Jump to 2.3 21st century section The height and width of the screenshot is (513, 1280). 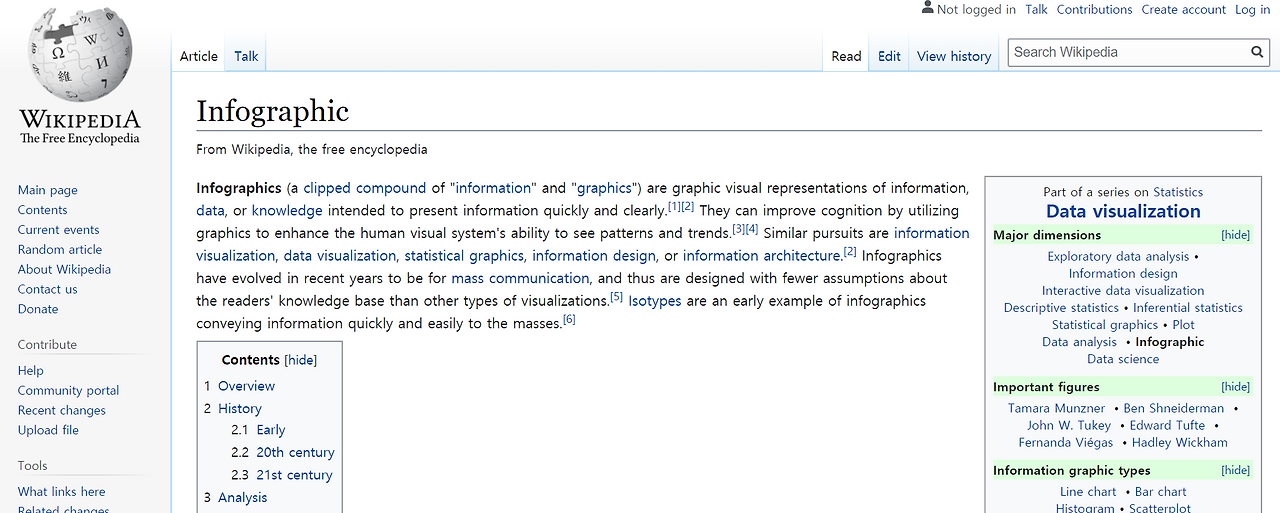click(282, 475)
